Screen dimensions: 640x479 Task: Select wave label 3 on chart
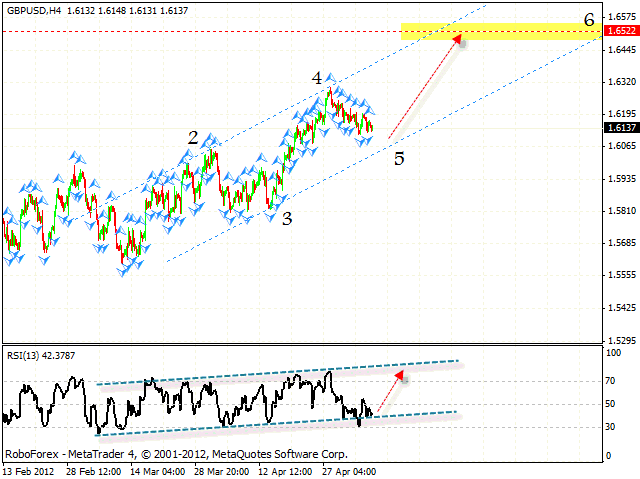[x=287, y=218]
